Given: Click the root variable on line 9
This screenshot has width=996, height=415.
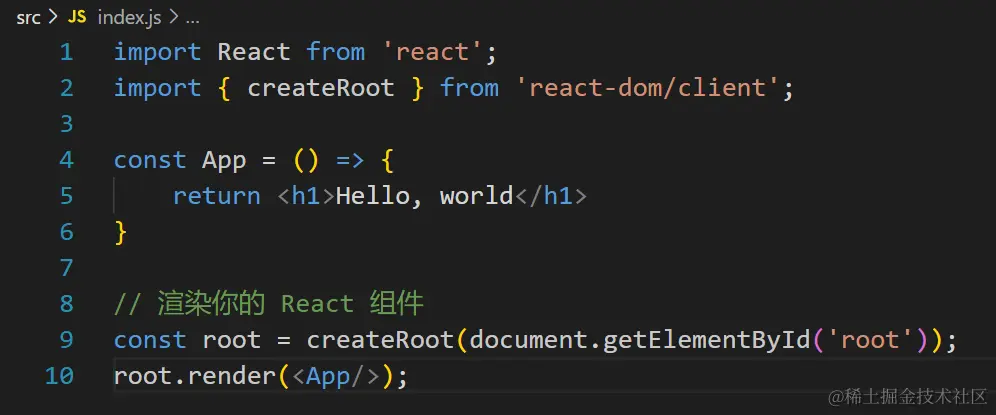Looking at the screenshot, I should tap(232, 341).
